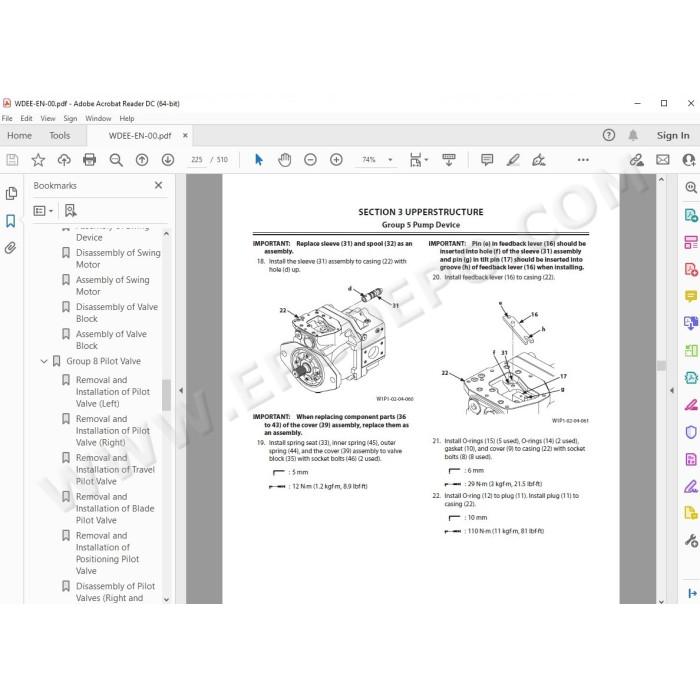The width and height of the screenshot is (700, 700).
Task: Click the Save file icon
Action: tap(12, 160)
